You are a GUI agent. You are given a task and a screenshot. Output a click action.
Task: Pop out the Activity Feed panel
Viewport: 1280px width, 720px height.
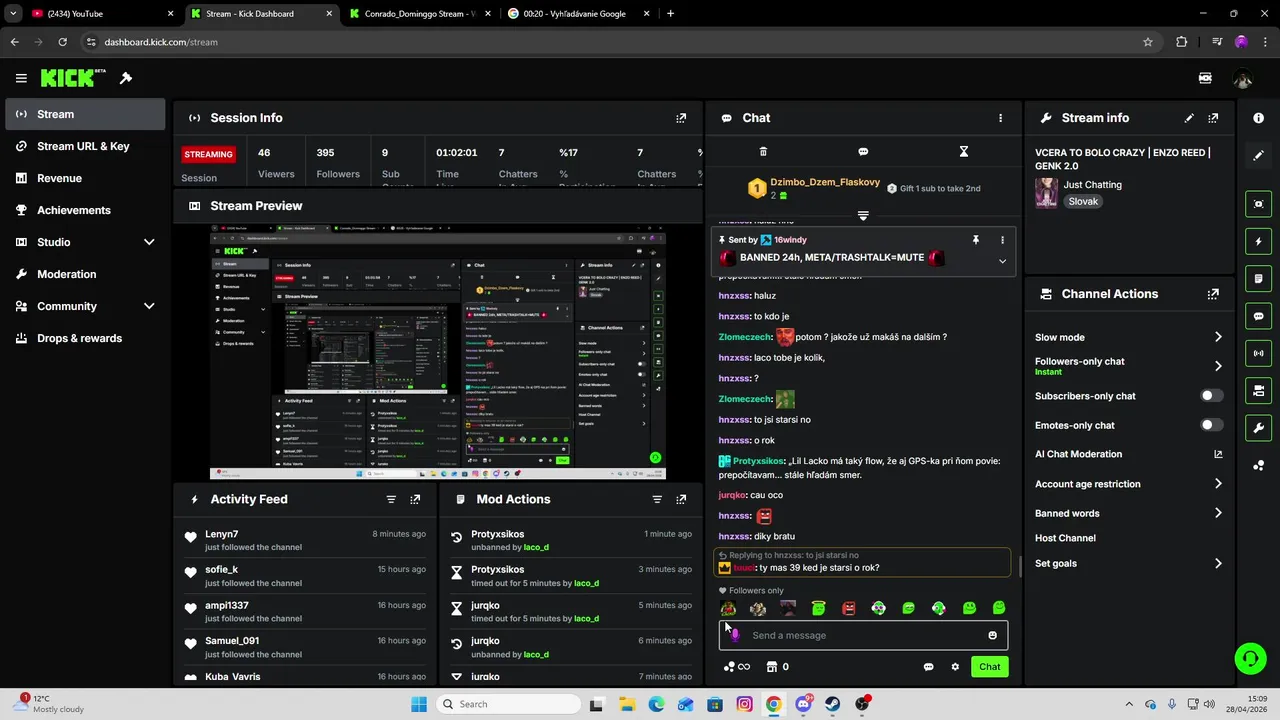point(415,499)
